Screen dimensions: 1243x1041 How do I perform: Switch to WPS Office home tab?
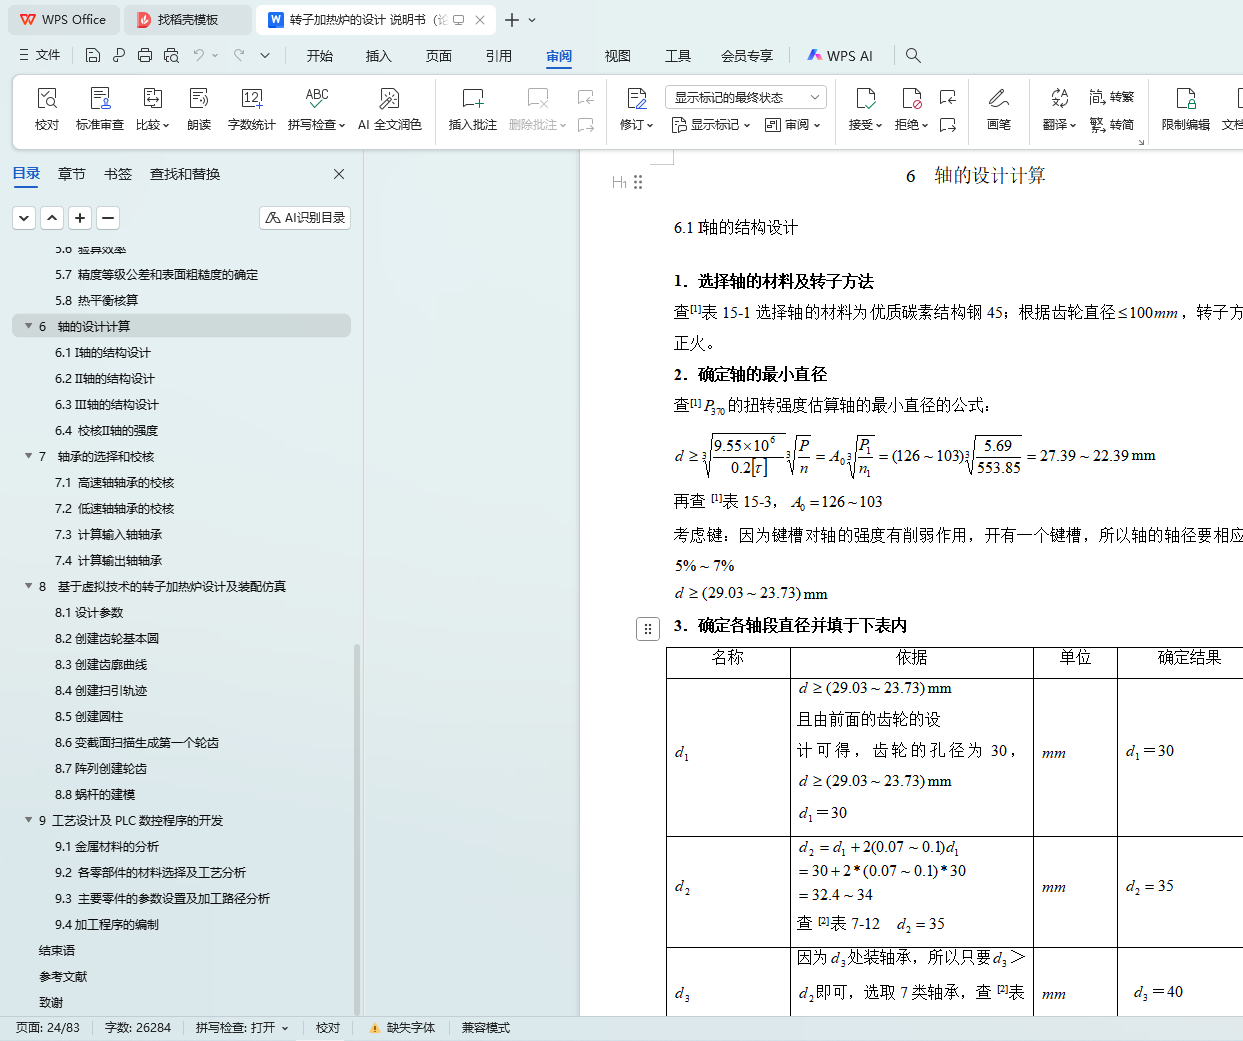[x=63, y=20]
